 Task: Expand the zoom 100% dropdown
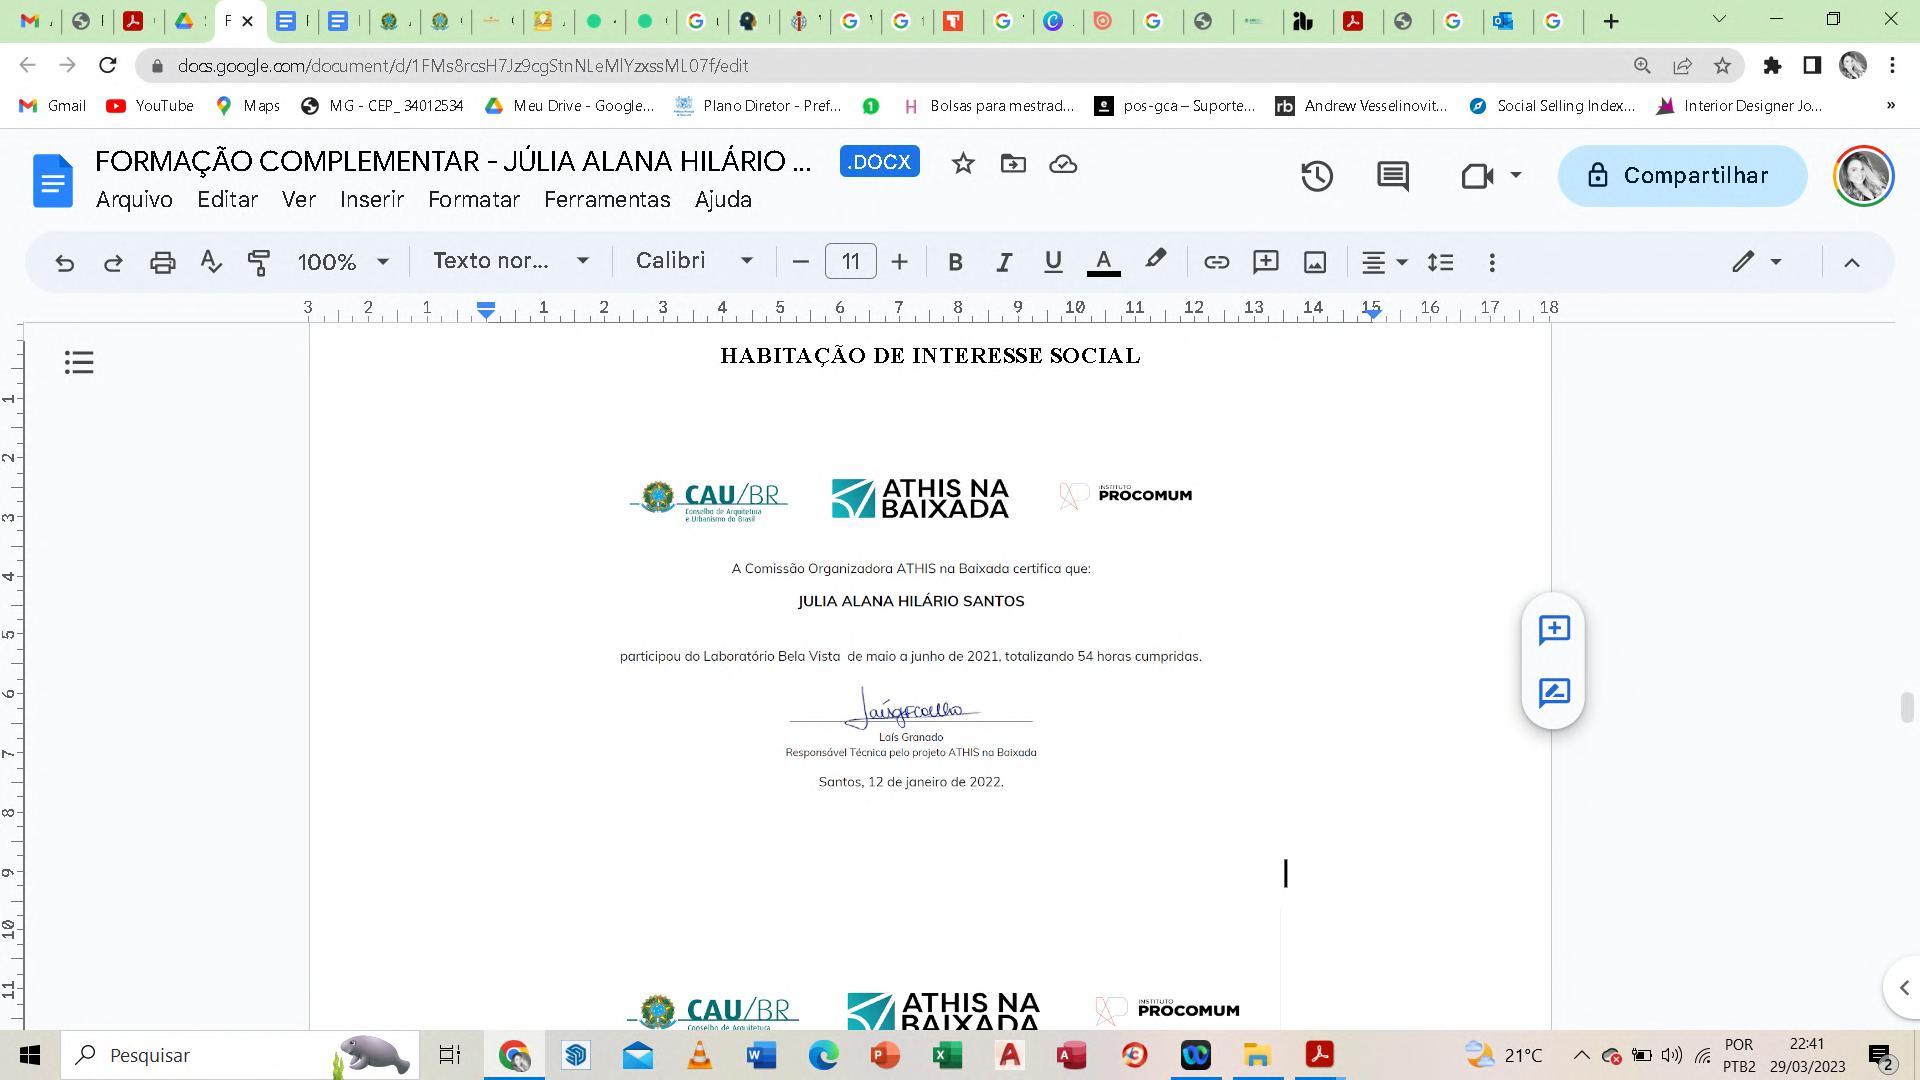click(342, 262)
